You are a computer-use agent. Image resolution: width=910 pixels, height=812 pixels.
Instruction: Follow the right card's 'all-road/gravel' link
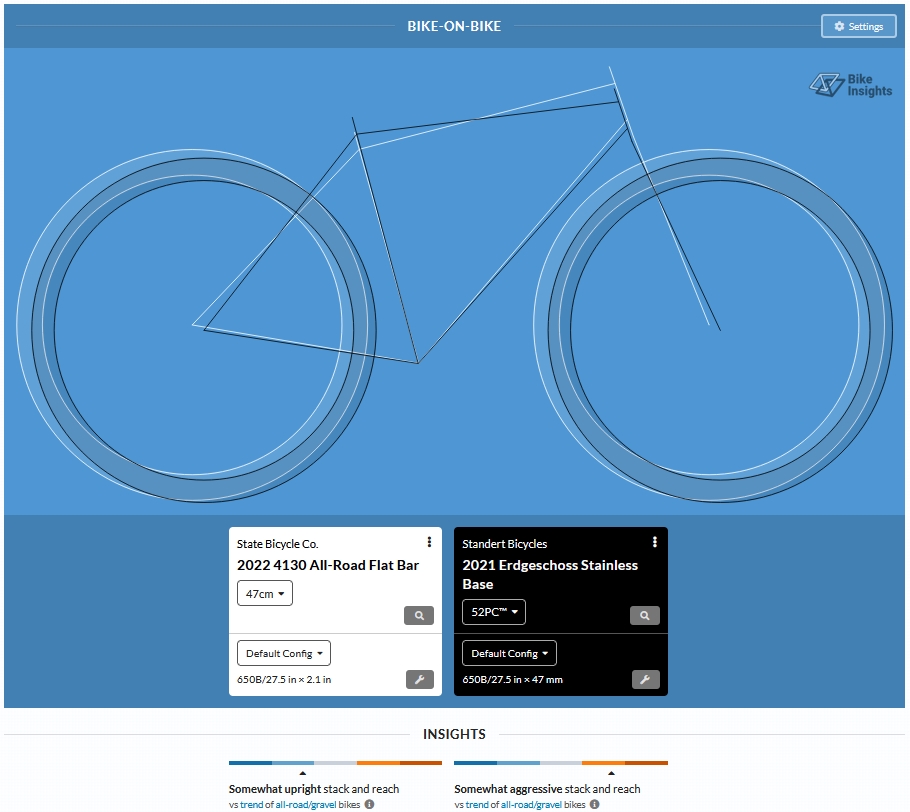point(531,804)
